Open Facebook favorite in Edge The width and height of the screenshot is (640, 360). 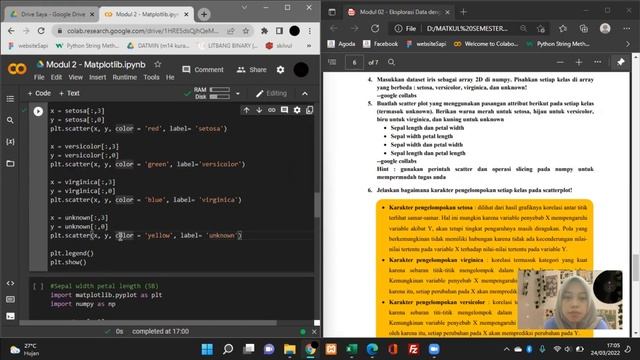(380, 44)
